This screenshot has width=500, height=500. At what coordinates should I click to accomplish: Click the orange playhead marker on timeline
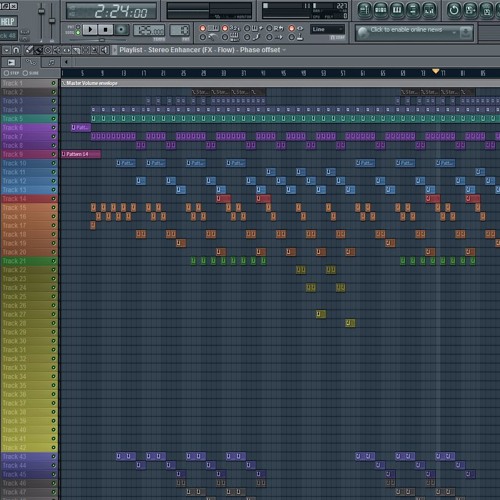[x=435, y=71]
